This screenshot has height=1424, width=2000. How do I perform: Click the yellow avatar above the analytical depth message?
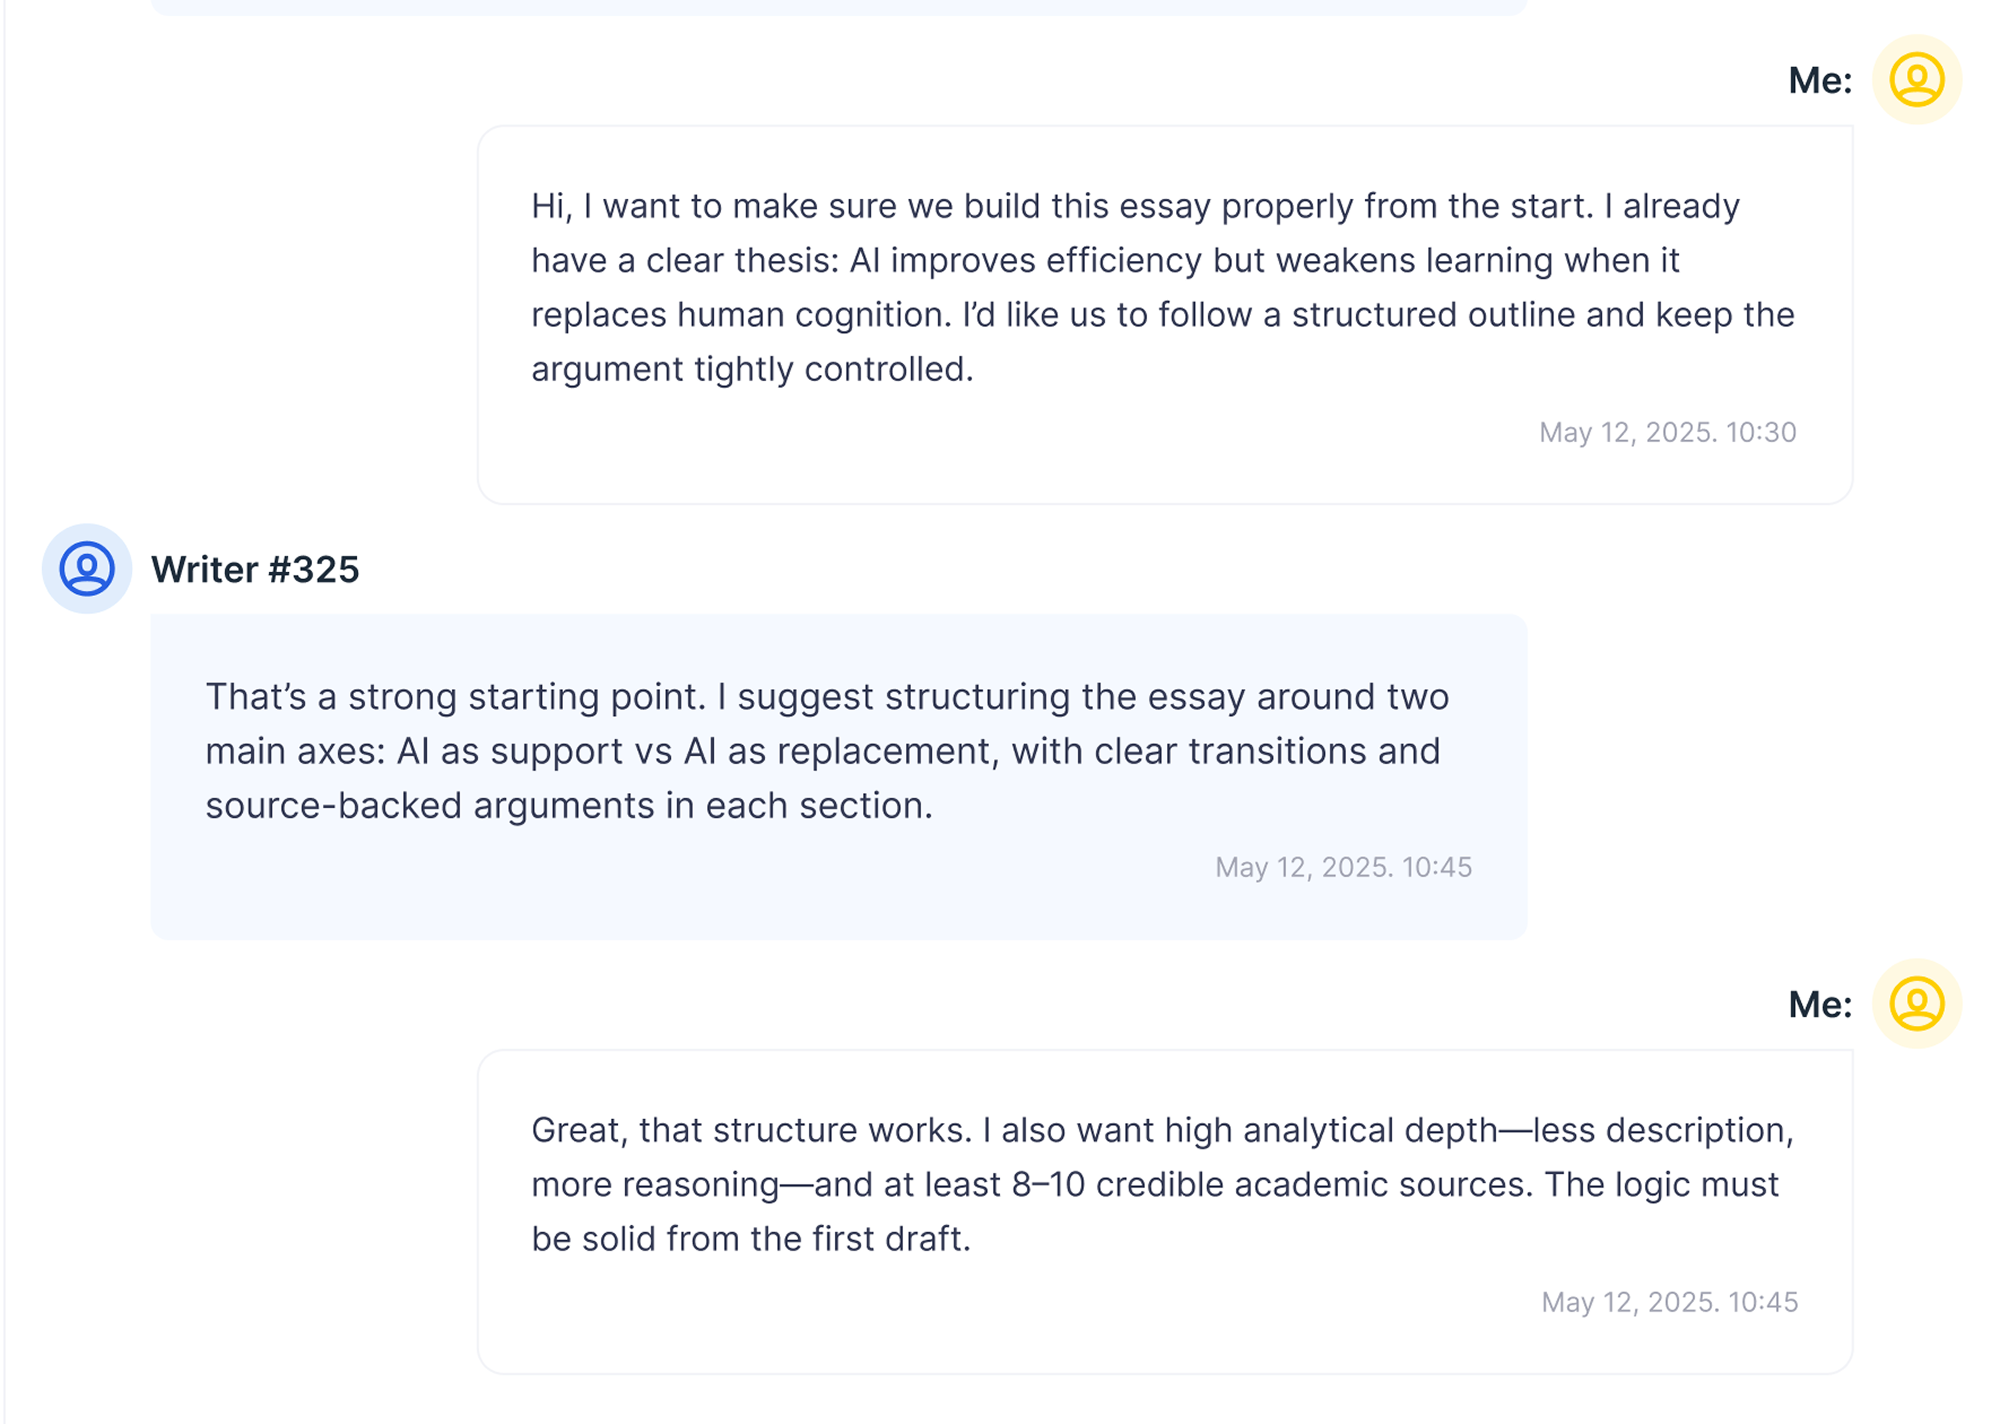(1916, 1004)
